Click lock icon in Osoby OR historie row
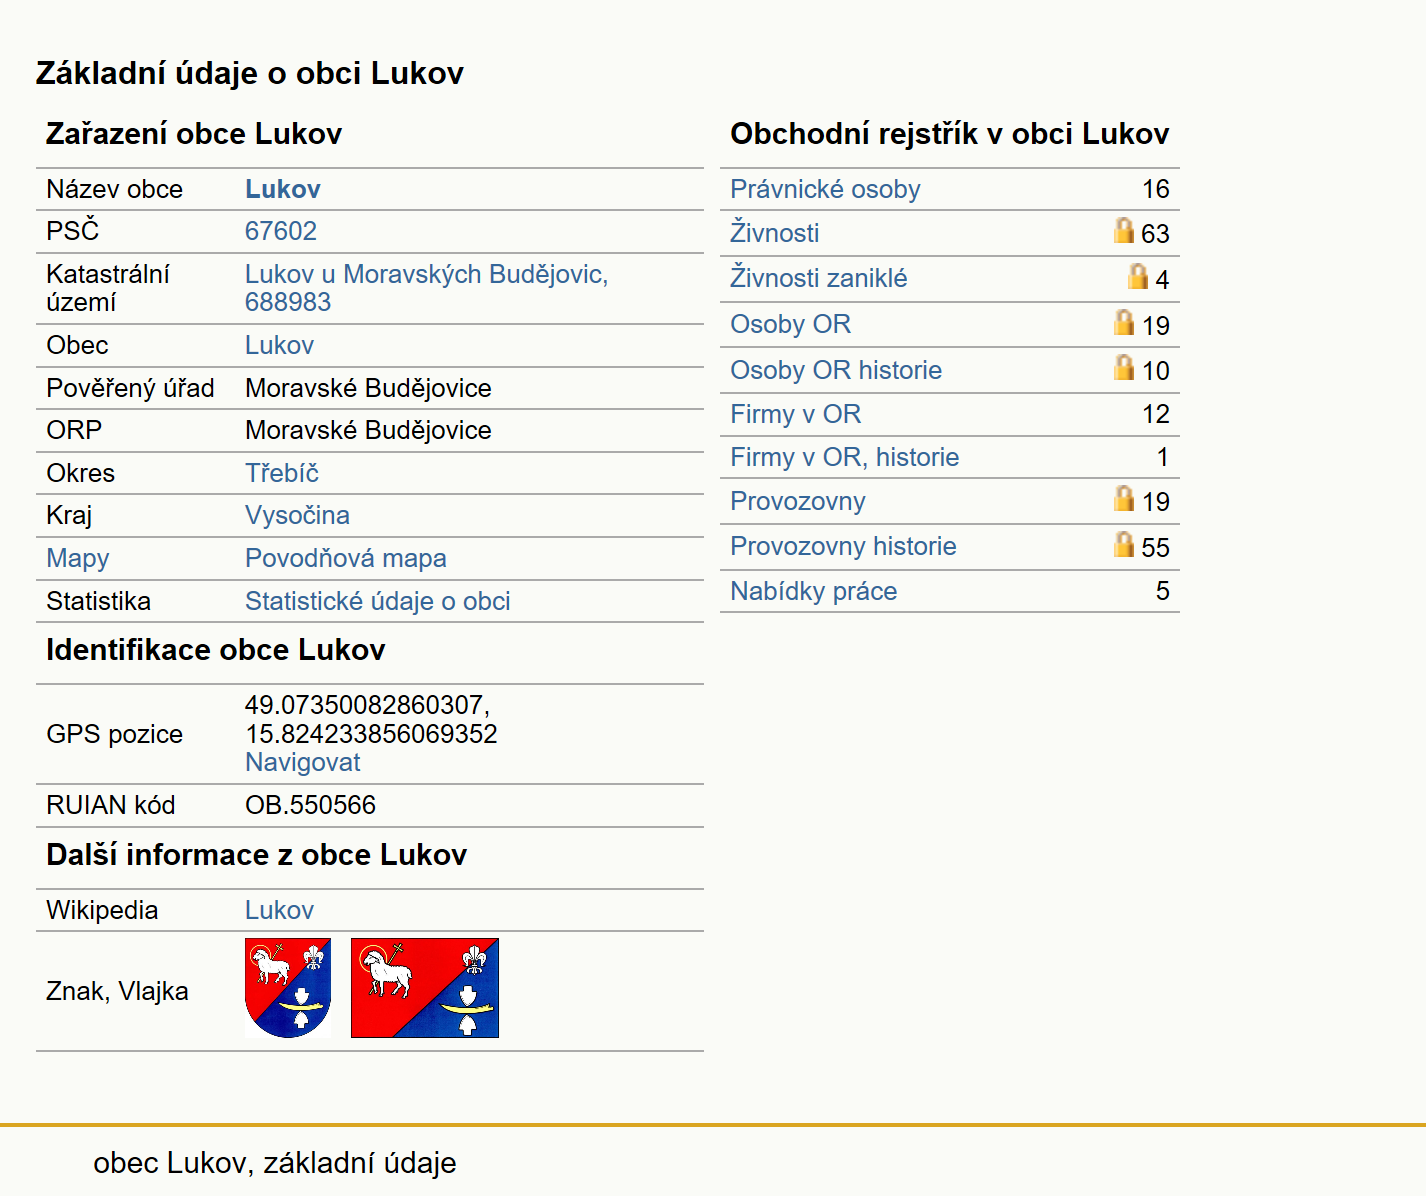The image size is (1426, 1196). coord(1124,367)
